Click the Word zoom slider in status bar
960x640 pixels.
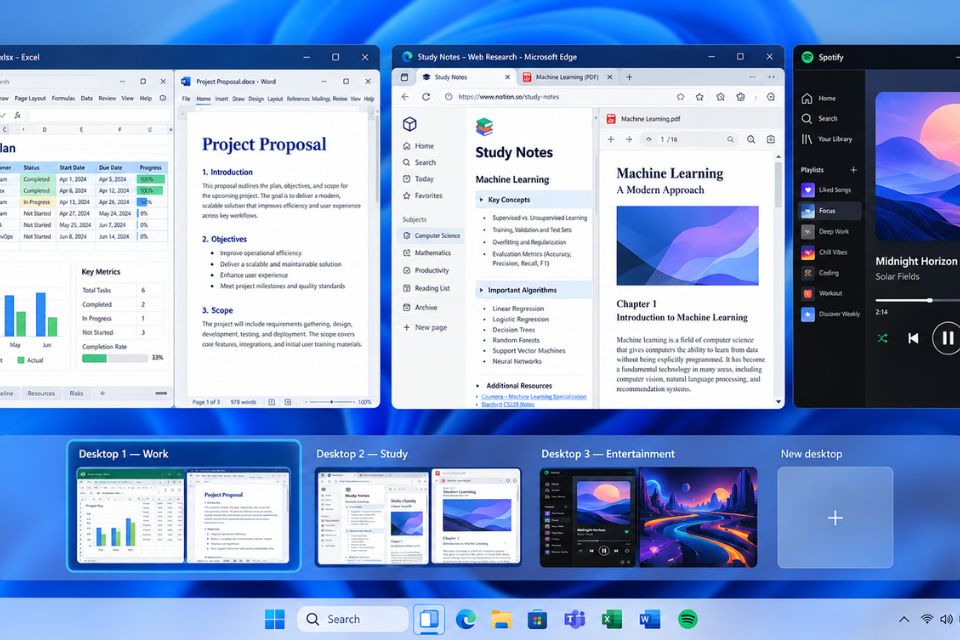331,402
